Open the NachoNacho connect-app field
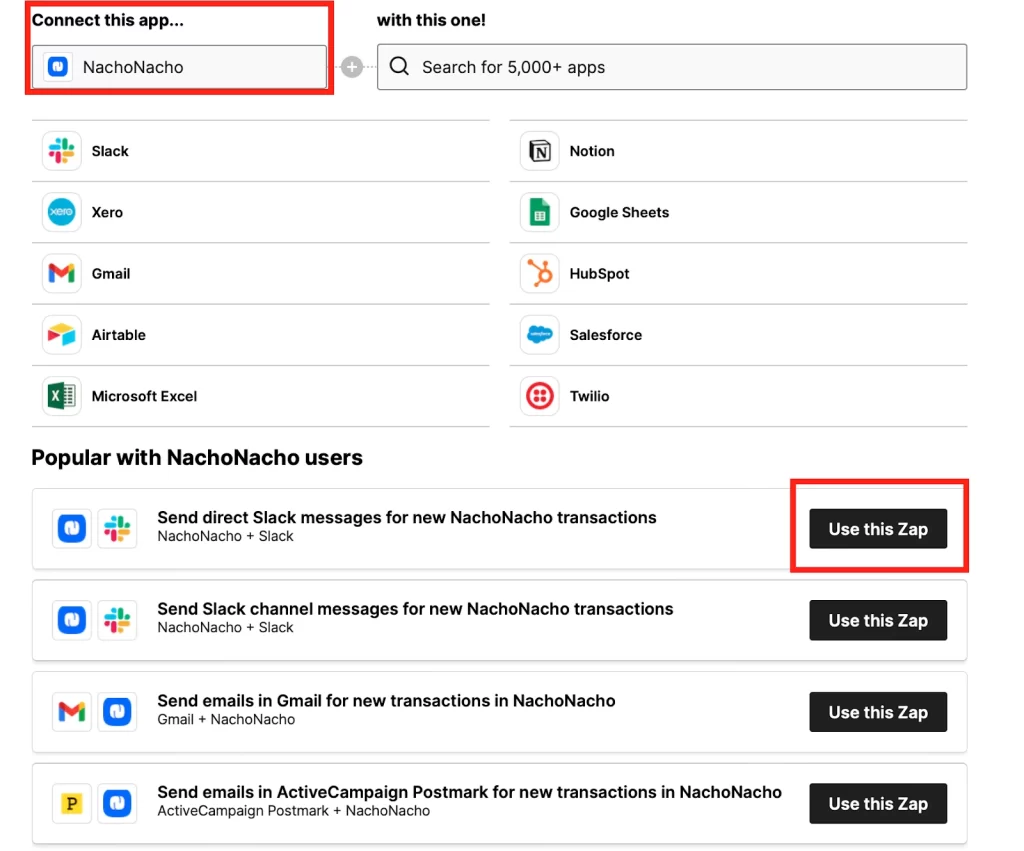 179,67
